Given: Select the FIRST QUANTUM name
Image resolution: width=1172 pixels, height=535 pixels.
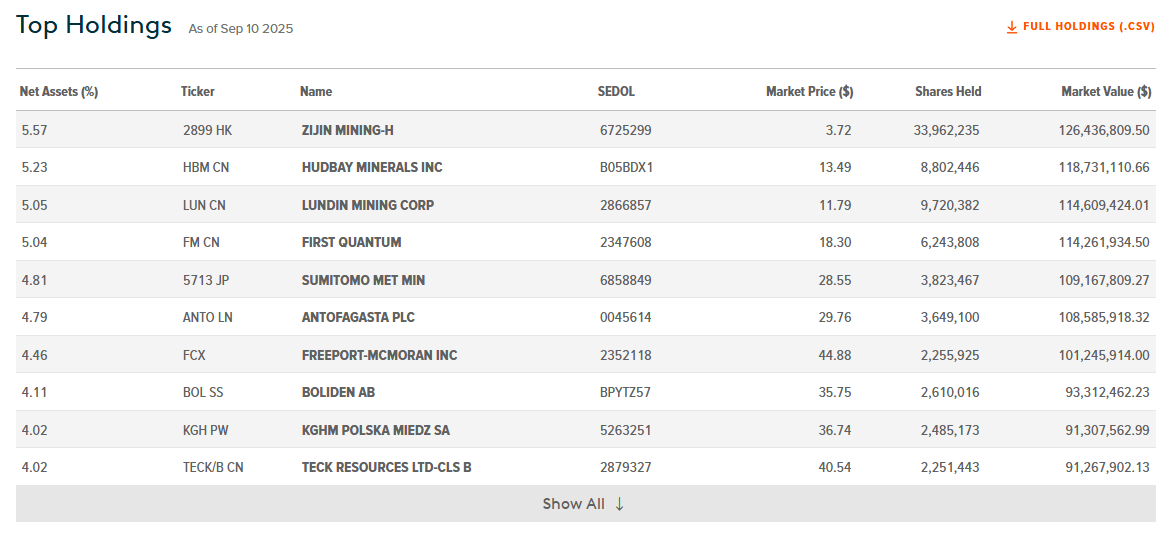Looking at the screenshot, I should [x=351, y=242].
